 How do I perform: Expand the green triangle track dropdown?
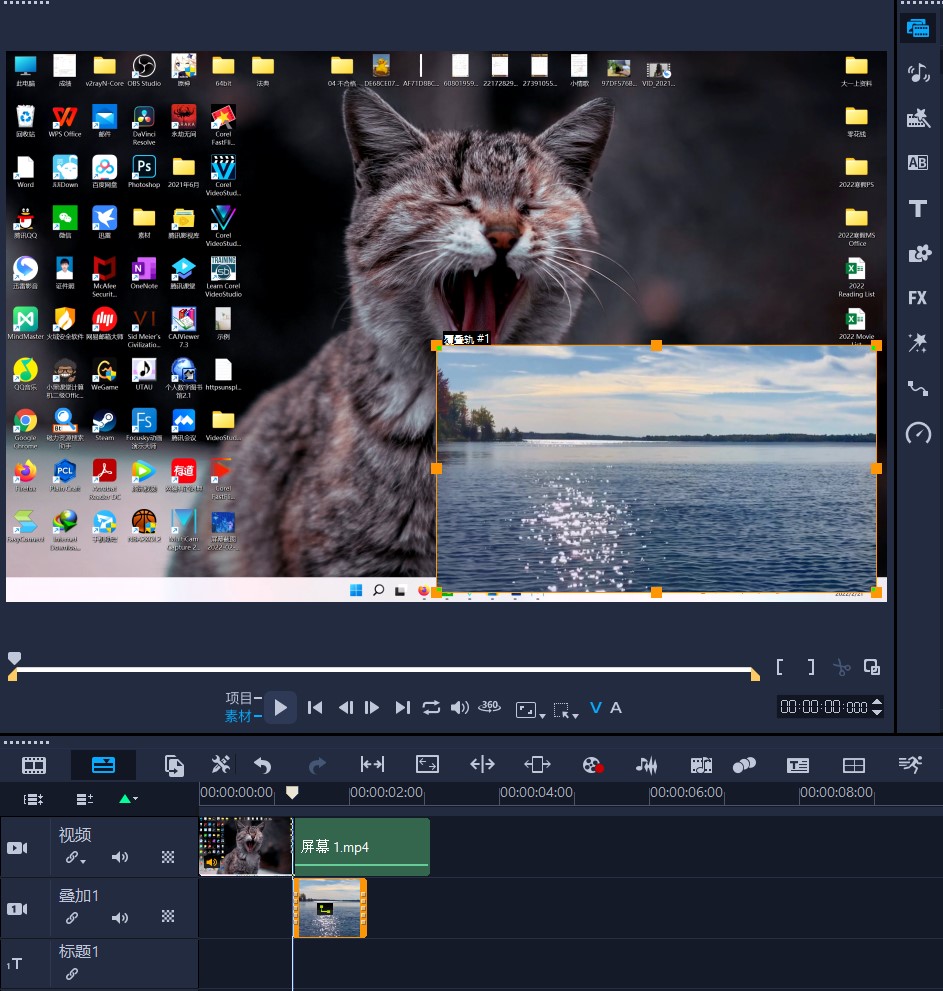[129, 799]
